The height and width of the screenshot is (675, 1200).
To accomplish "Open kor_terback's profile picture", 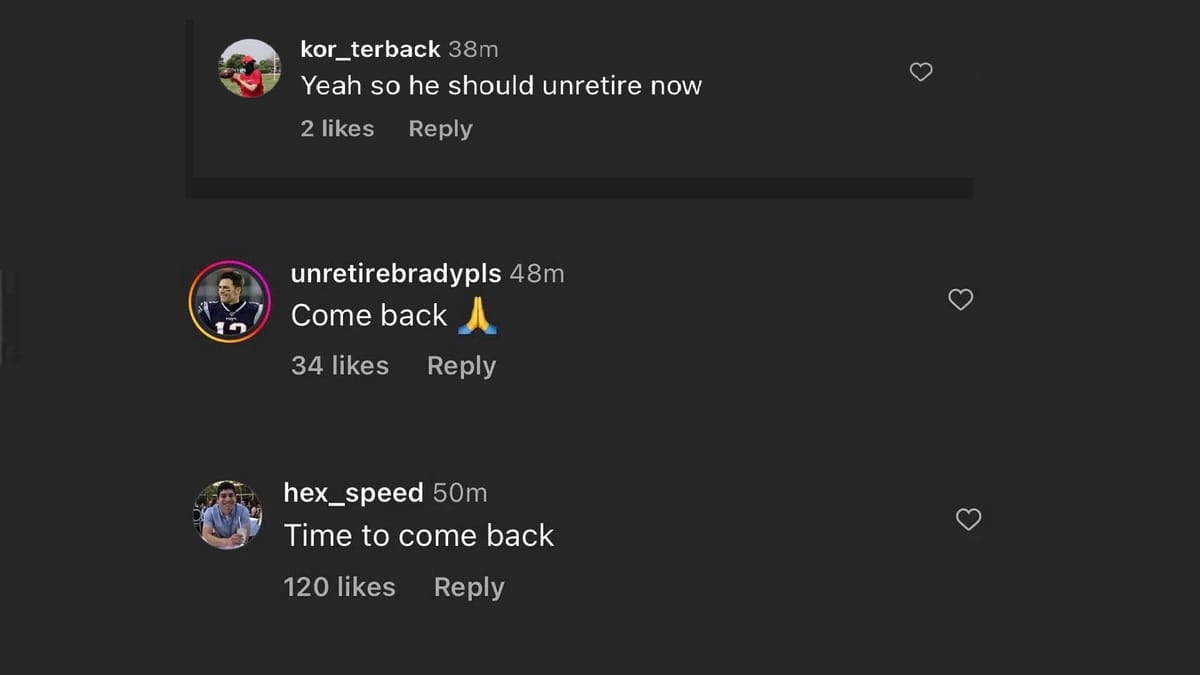I will 249,68.
